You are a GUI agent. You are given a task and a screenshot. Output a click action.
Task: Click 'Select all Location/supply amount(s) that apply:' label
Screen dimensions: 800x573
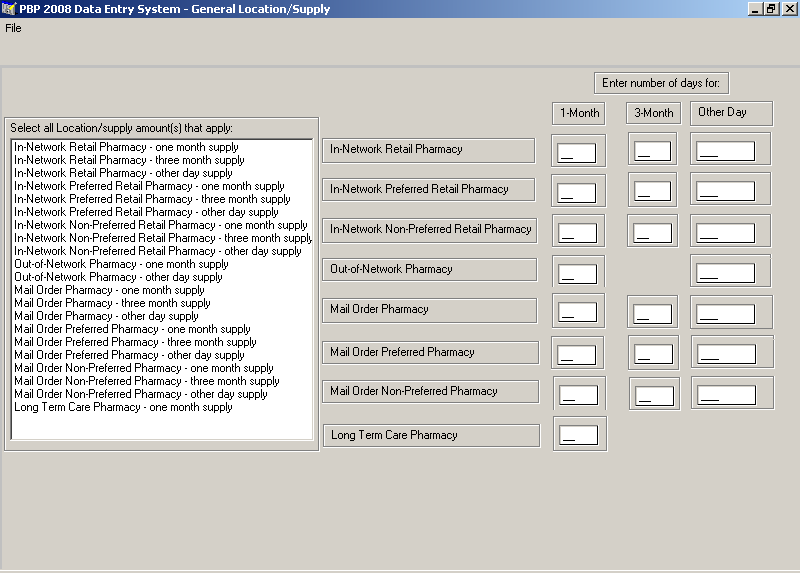[x=121, y=128]
